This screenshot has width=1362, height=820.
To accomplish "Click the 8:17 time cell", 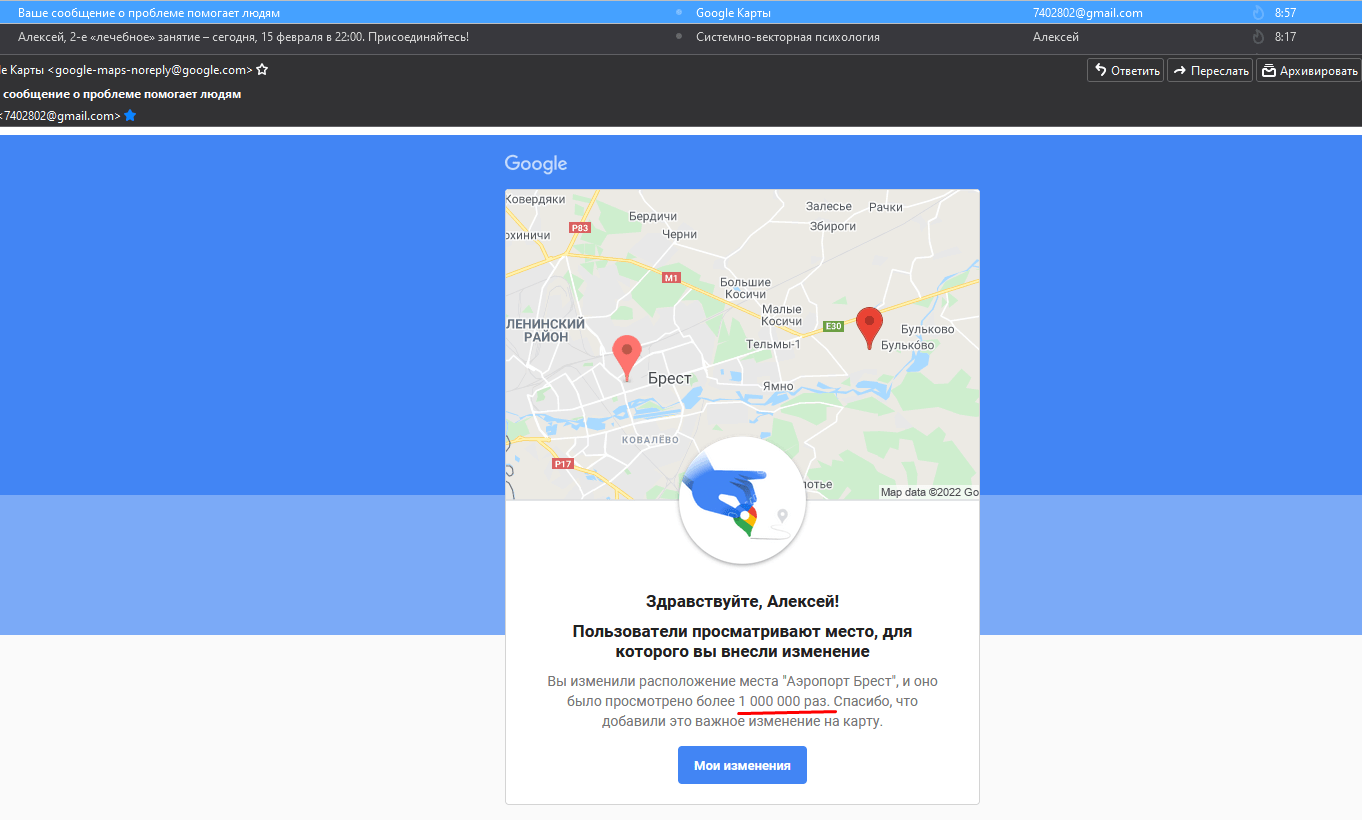I will coord(1285,37).
